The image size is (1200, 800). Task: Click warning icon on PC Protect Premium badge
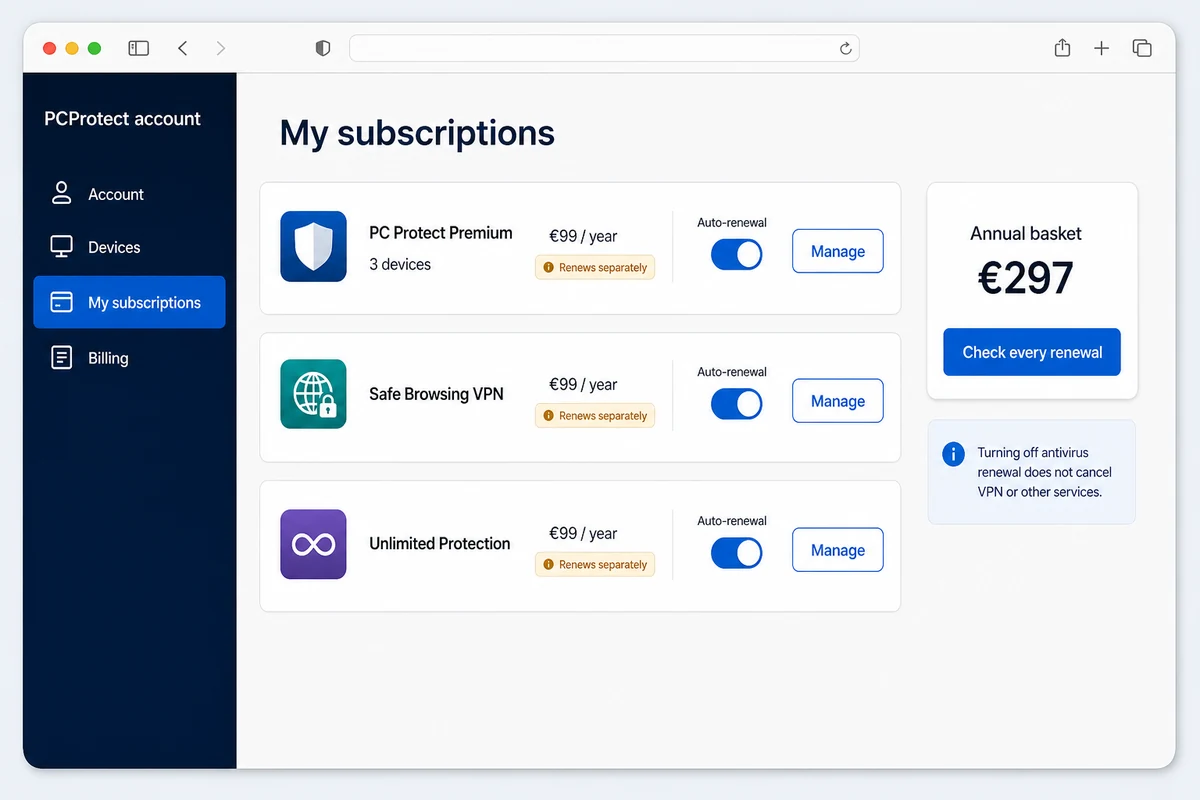548,268
